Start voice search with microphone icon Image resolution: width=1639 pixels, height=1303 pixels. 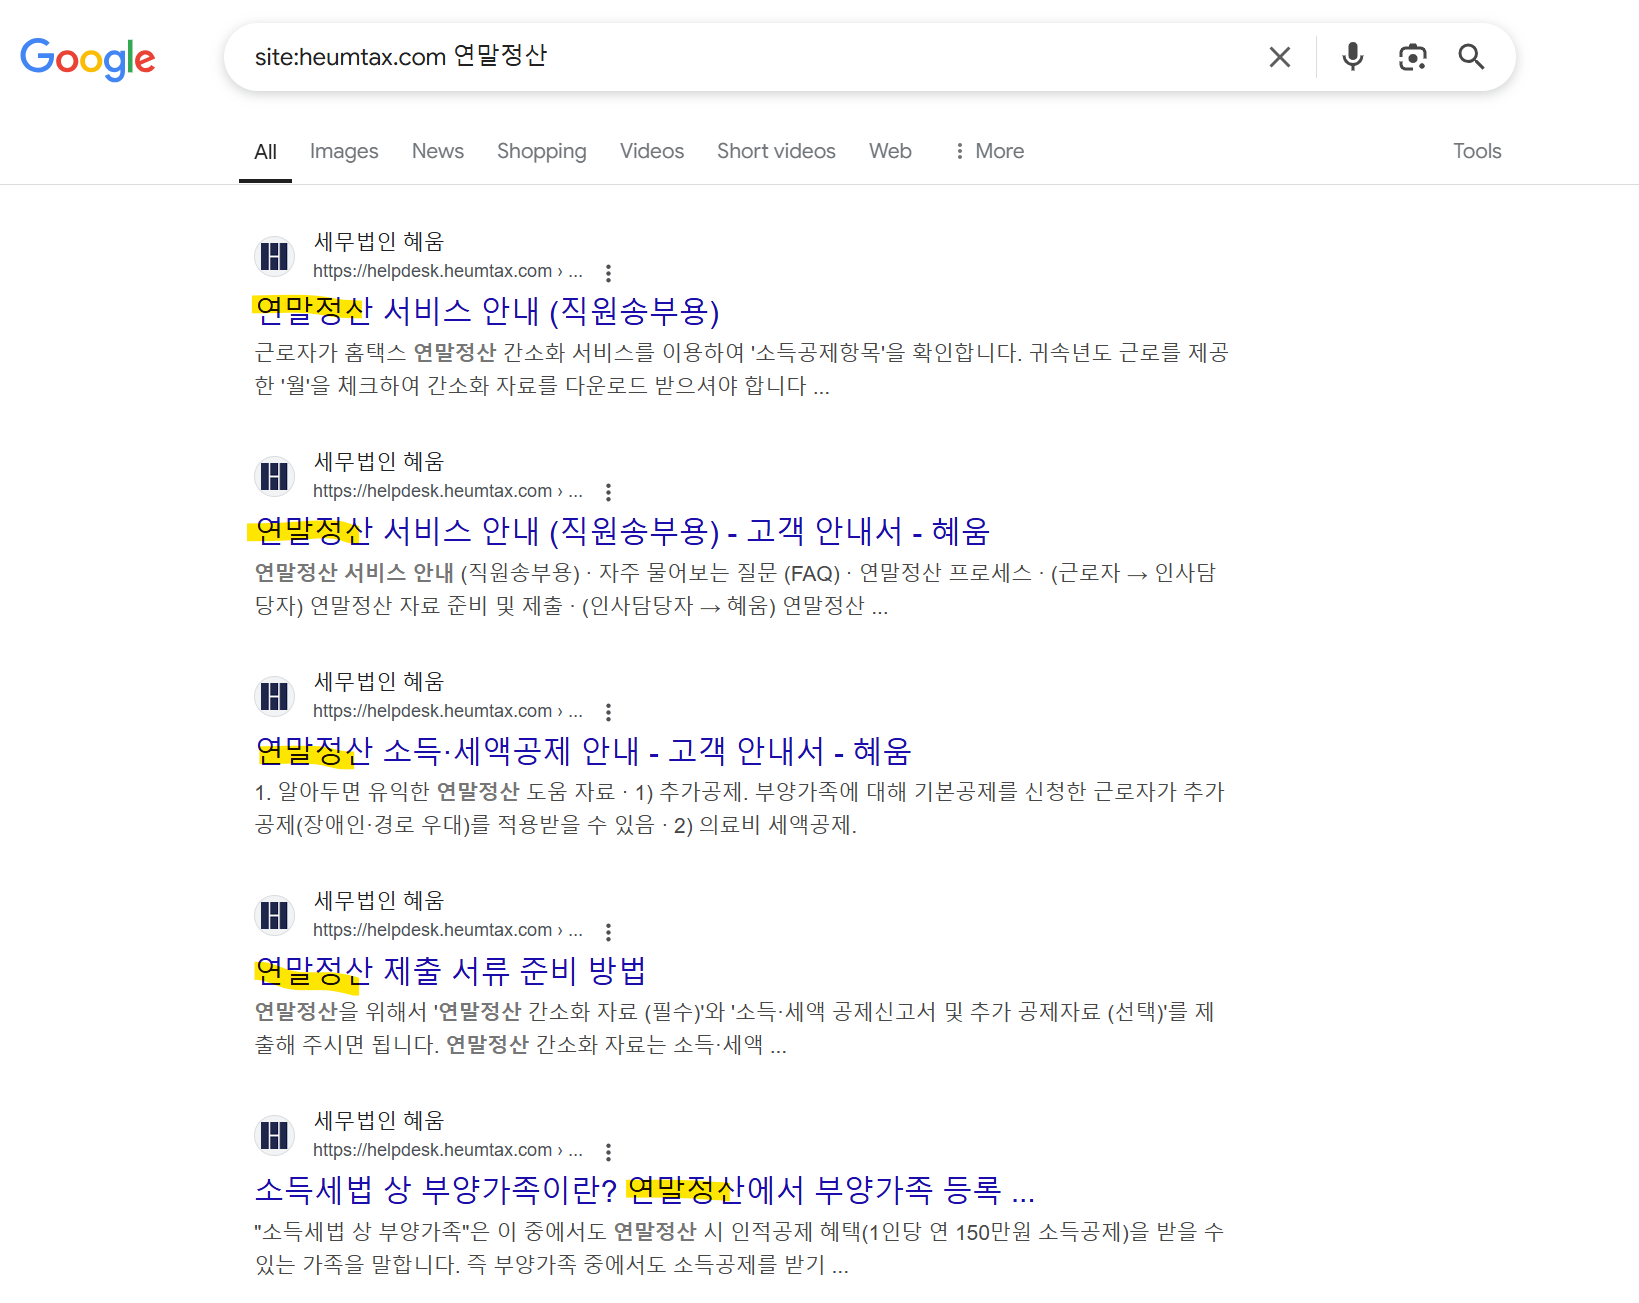pos(1352,57)
